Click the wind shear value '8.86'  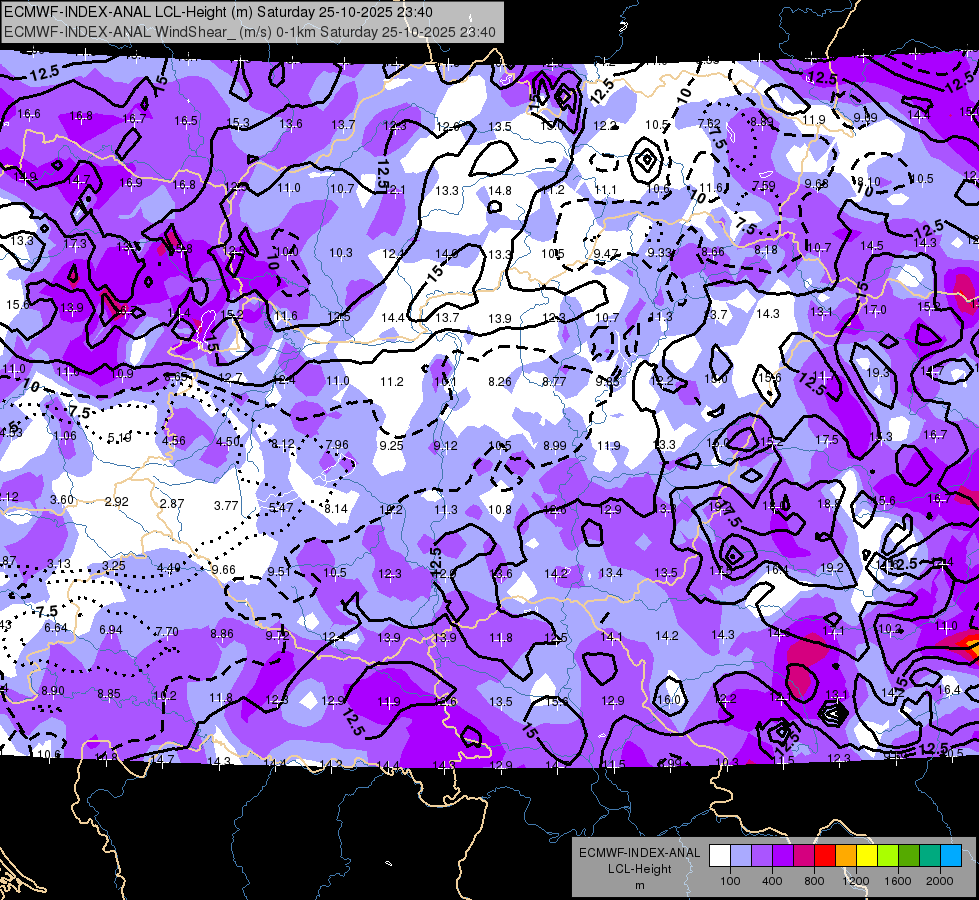point(222,634)
